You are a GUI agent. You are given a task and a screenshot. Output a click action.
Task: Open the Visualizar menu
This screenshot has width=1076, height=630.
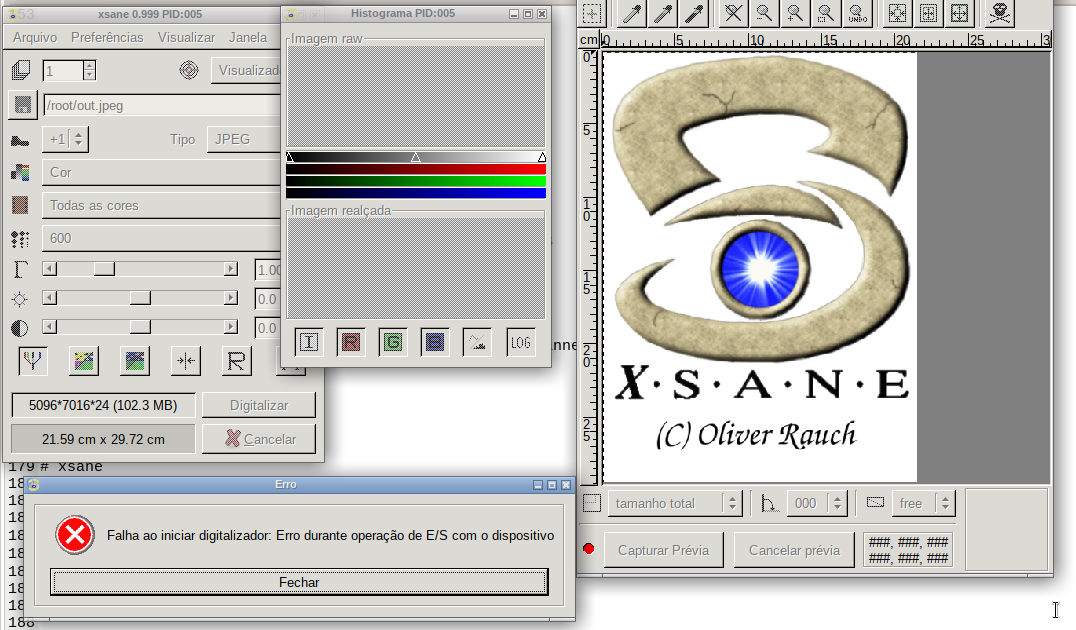[x=186, y=37]
